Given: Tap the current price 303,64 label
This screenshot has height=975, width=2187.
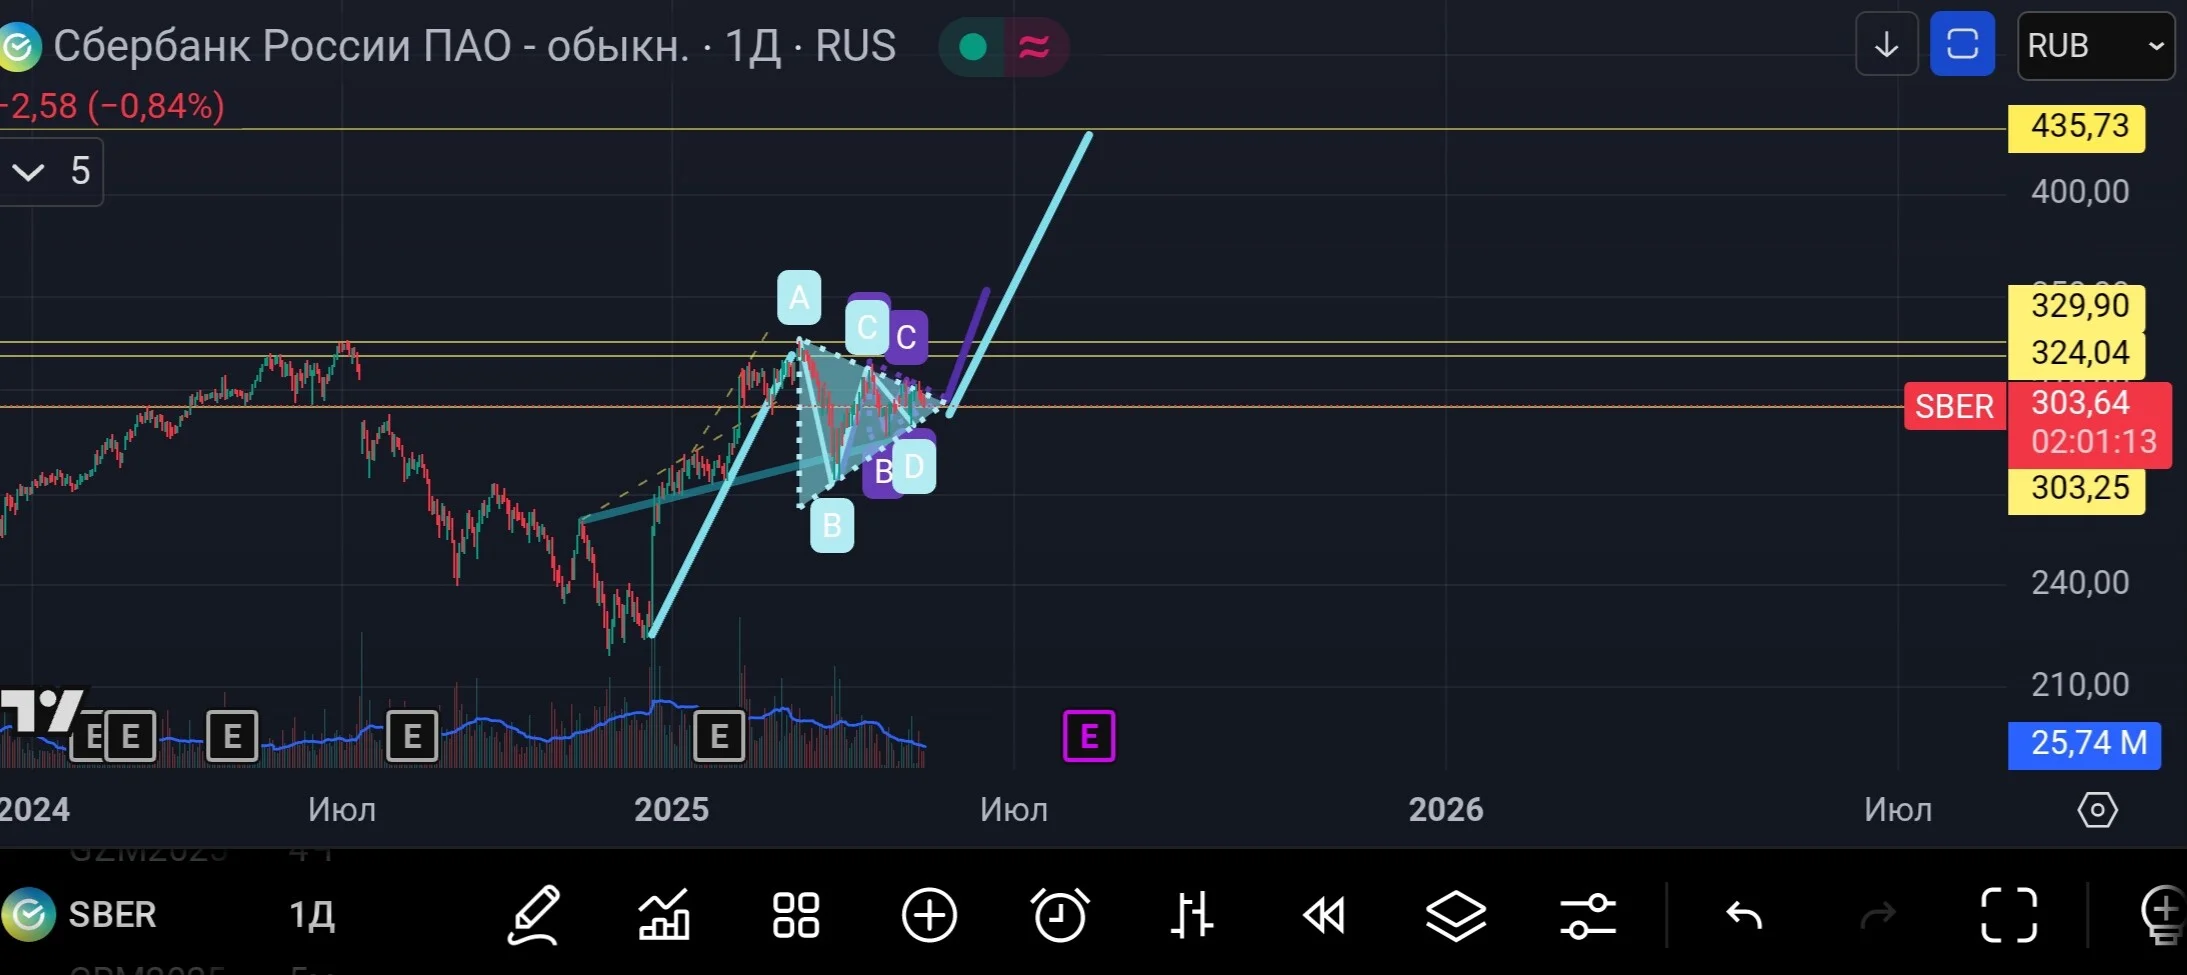Looking at the screenshot, I should [2081, 403].
